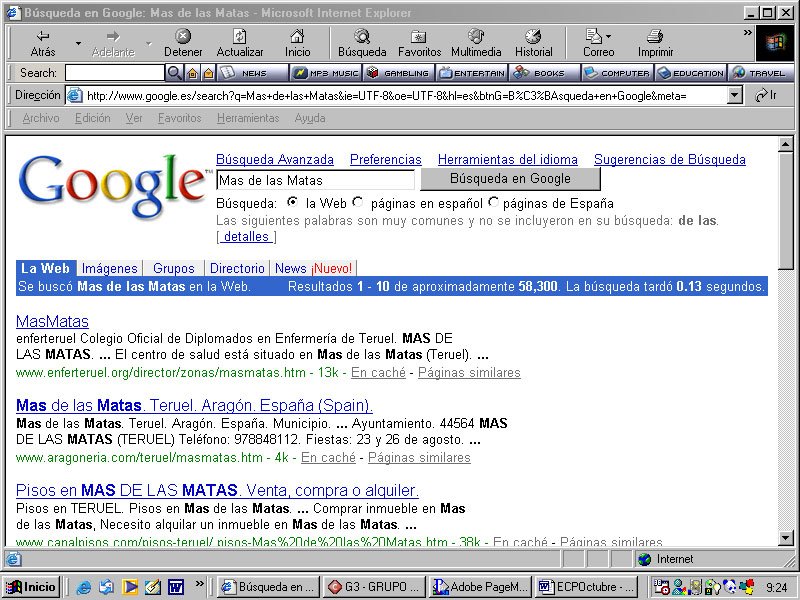Switch to the Imágenes tab
Image resolution: width=800 pixels, height=600 pixels.
pos(109,268)
